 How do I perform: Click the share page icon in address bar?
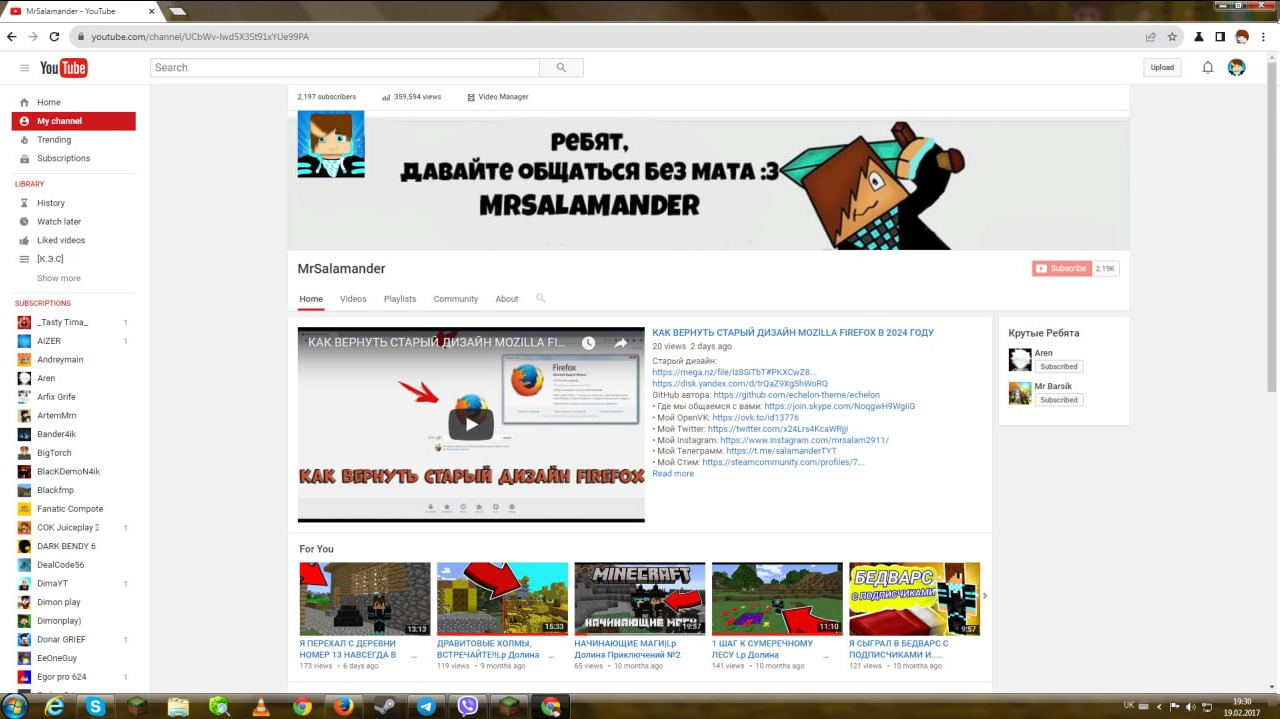coord(1151,37)
